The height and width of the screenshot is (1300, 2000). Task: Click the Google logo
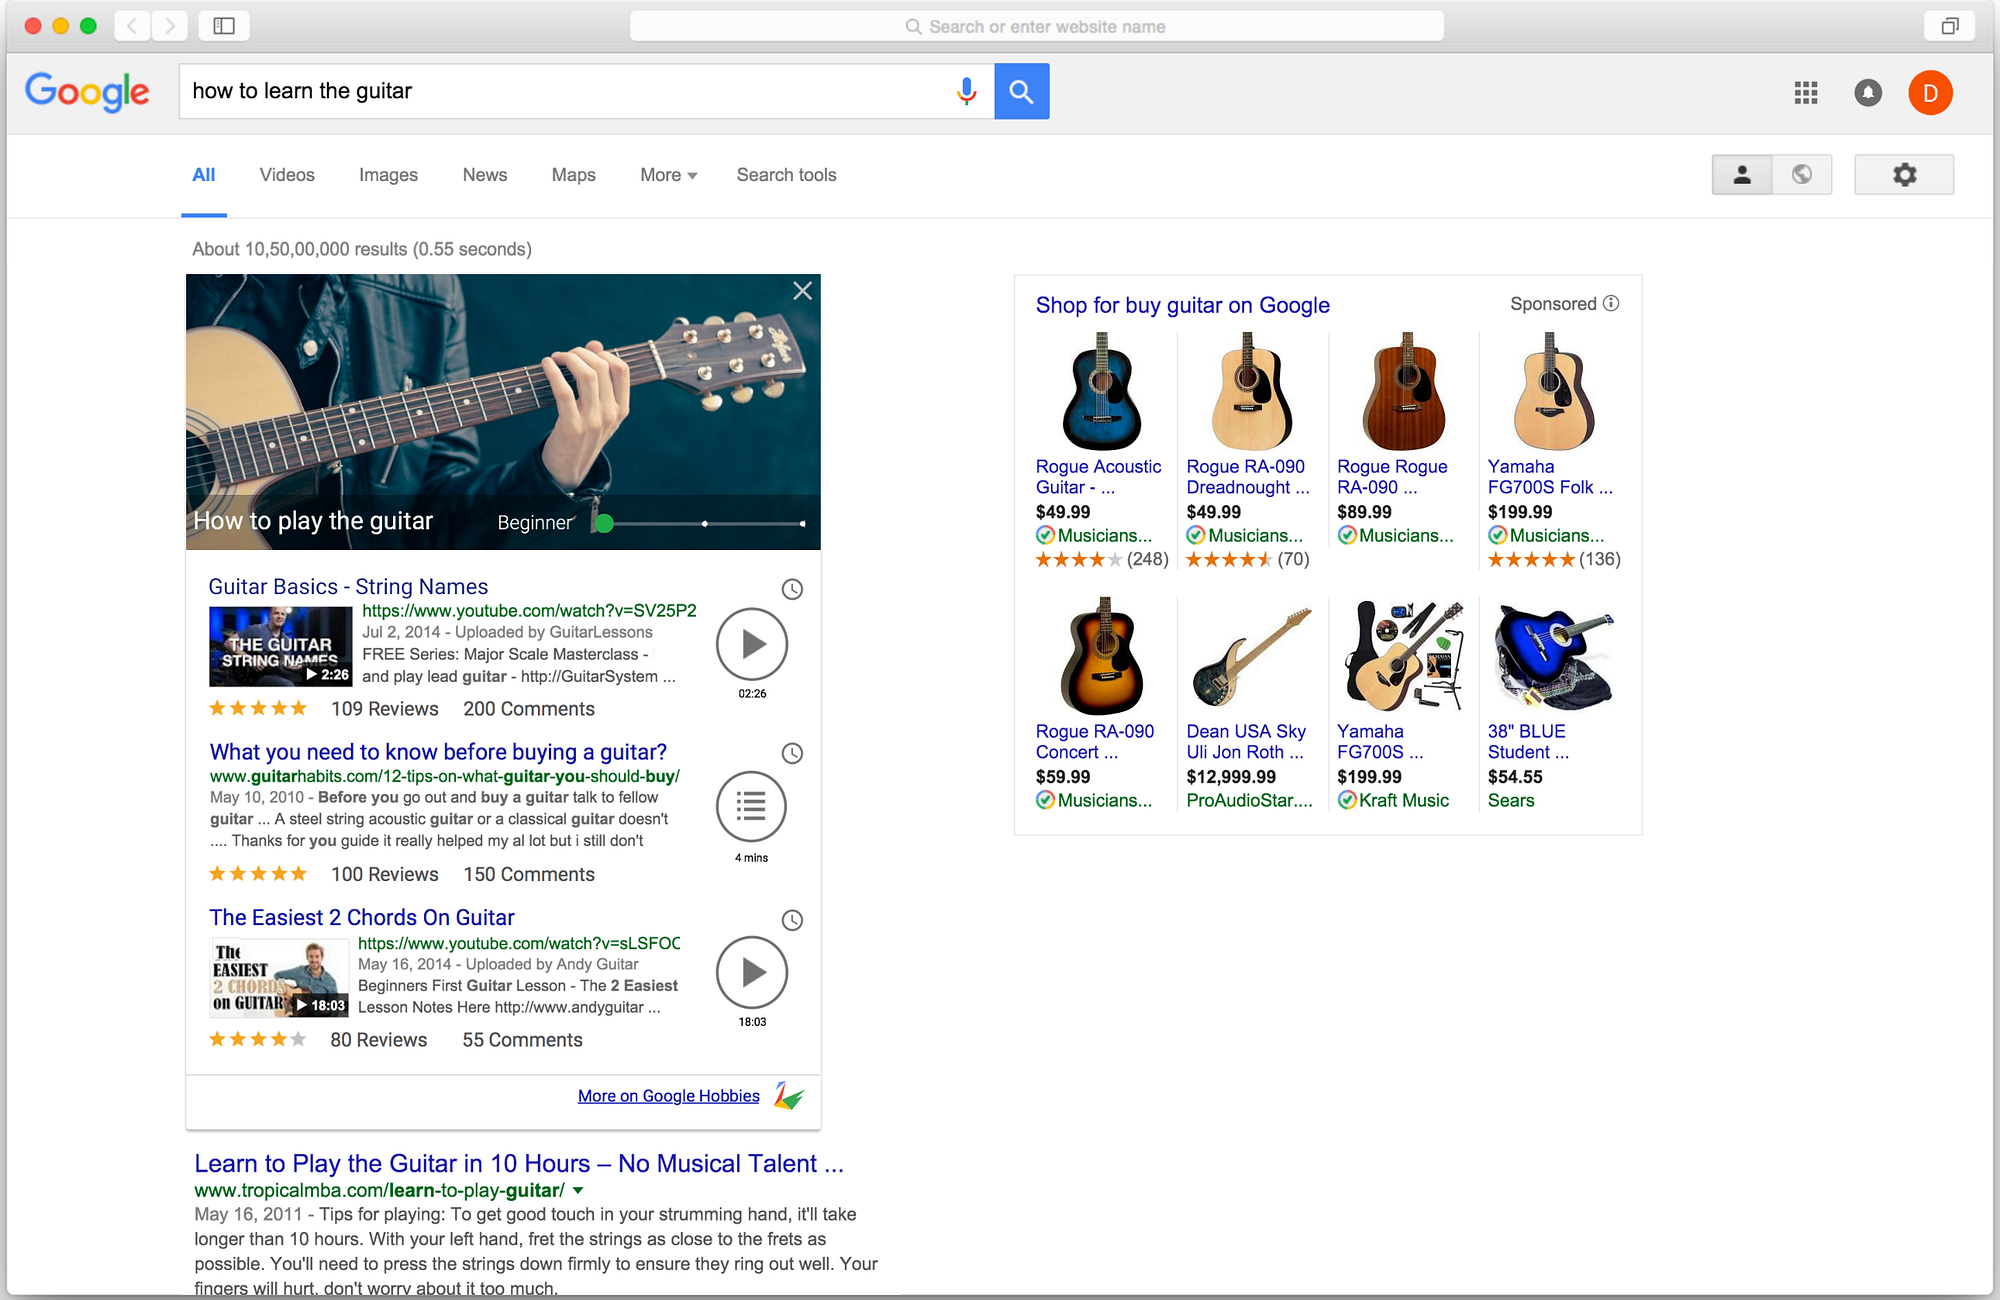click(87, 92)
